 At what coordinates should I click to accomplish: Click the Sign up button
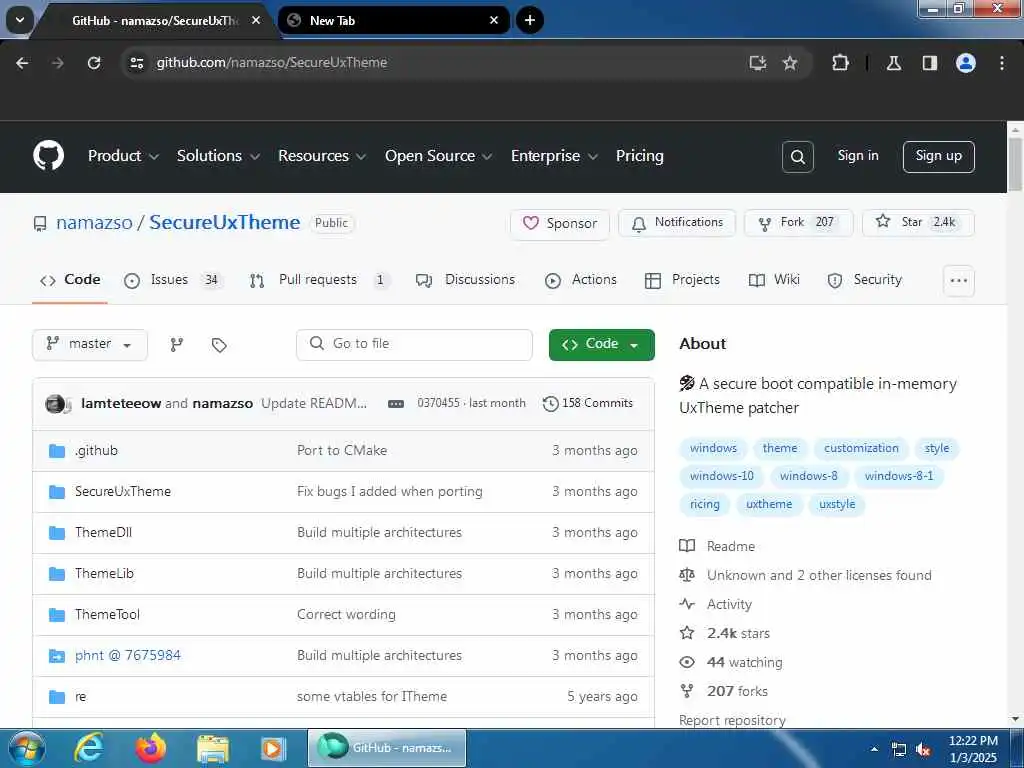[938, 156]
